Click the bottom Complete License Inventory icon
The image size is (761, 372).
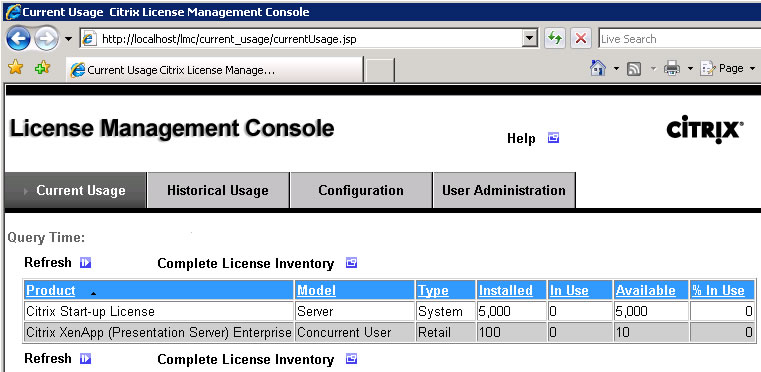point(351,359)
